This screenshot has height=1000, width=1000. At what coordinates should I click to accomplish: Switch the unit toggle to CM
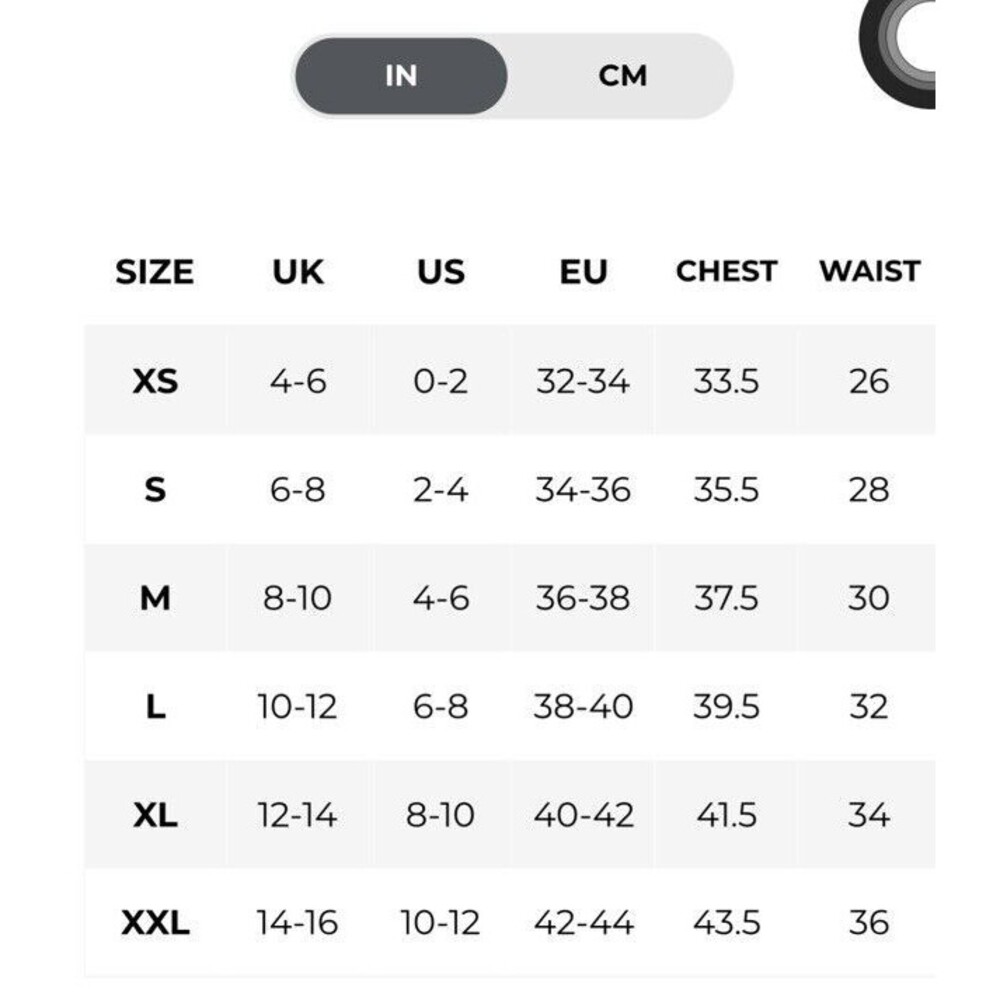pos(622,76)
